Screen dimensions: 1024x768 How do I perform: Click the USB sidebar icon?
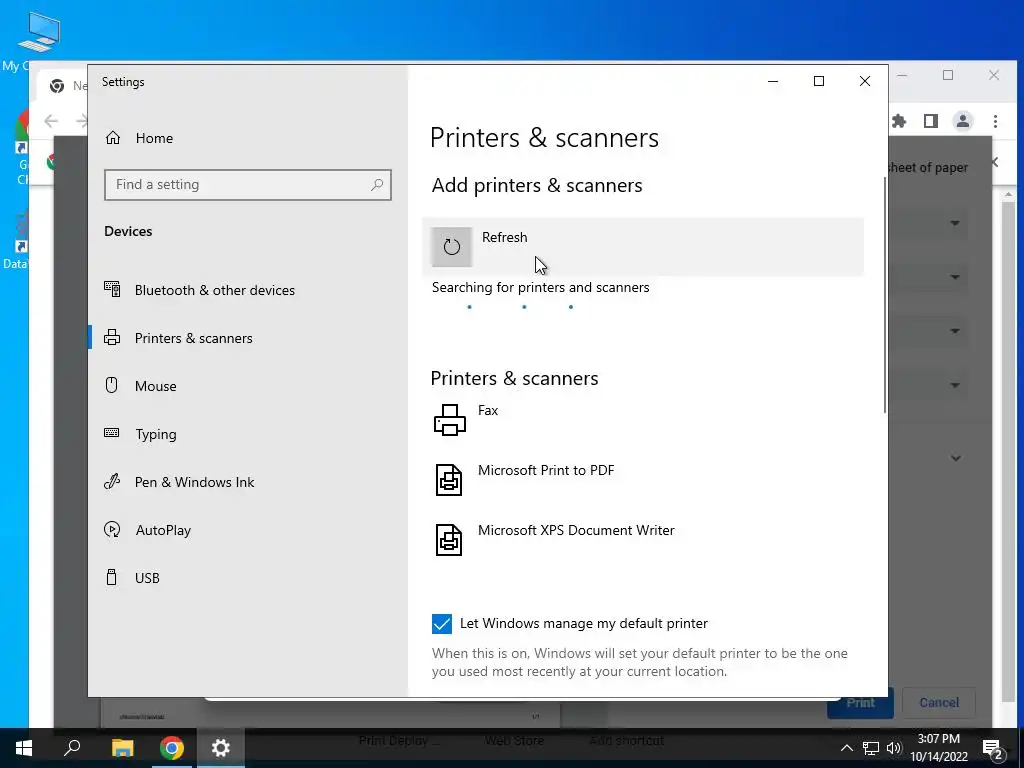coord(112,577)
